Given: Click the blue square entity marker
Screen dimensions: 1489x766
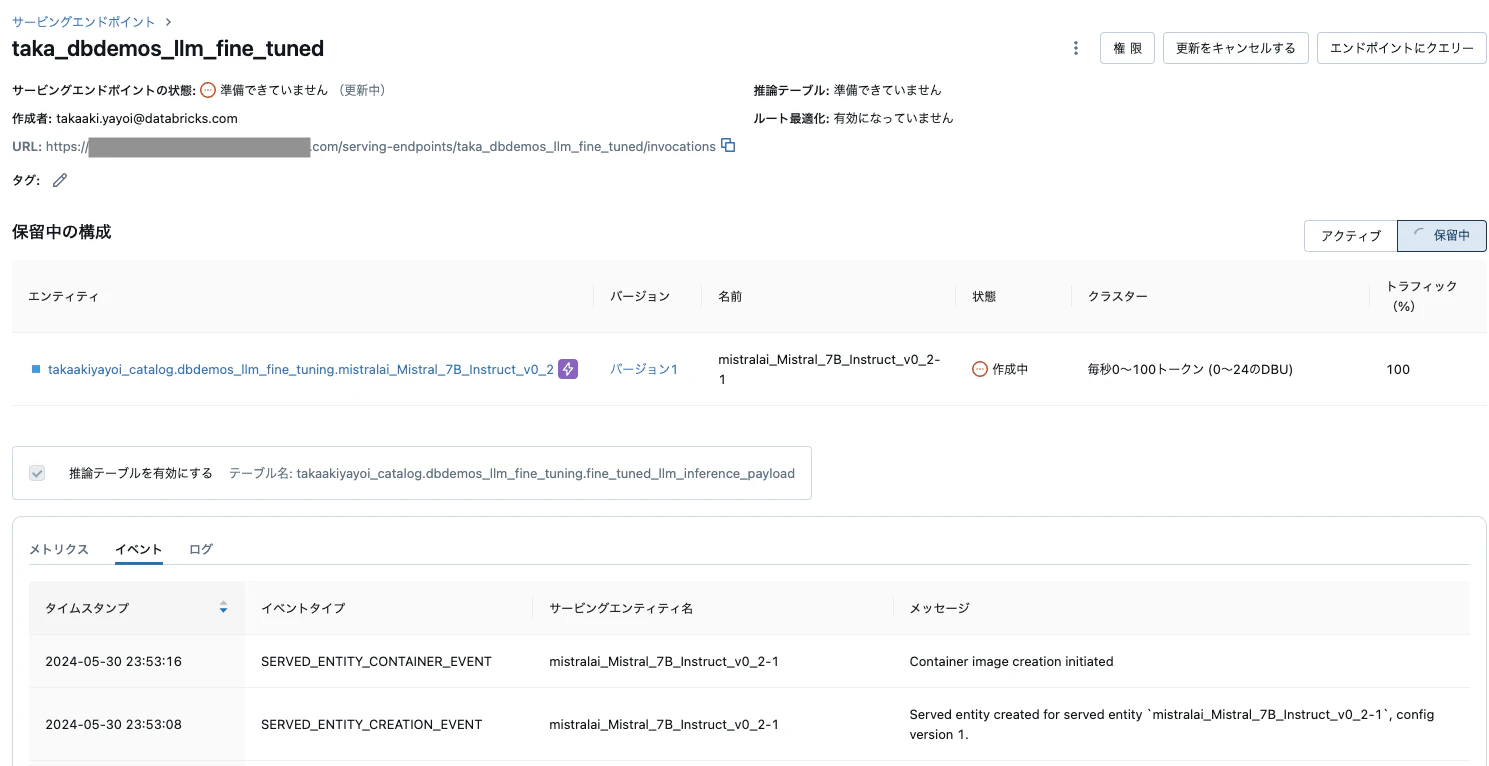Looking at the screenshot, I should (36, 369).
